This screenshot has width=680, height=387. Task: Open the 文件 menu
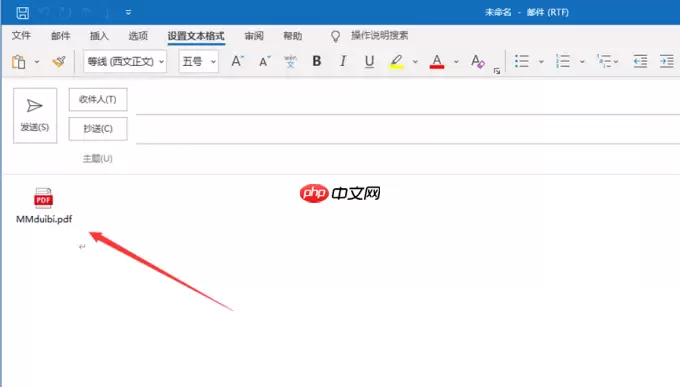21,36
